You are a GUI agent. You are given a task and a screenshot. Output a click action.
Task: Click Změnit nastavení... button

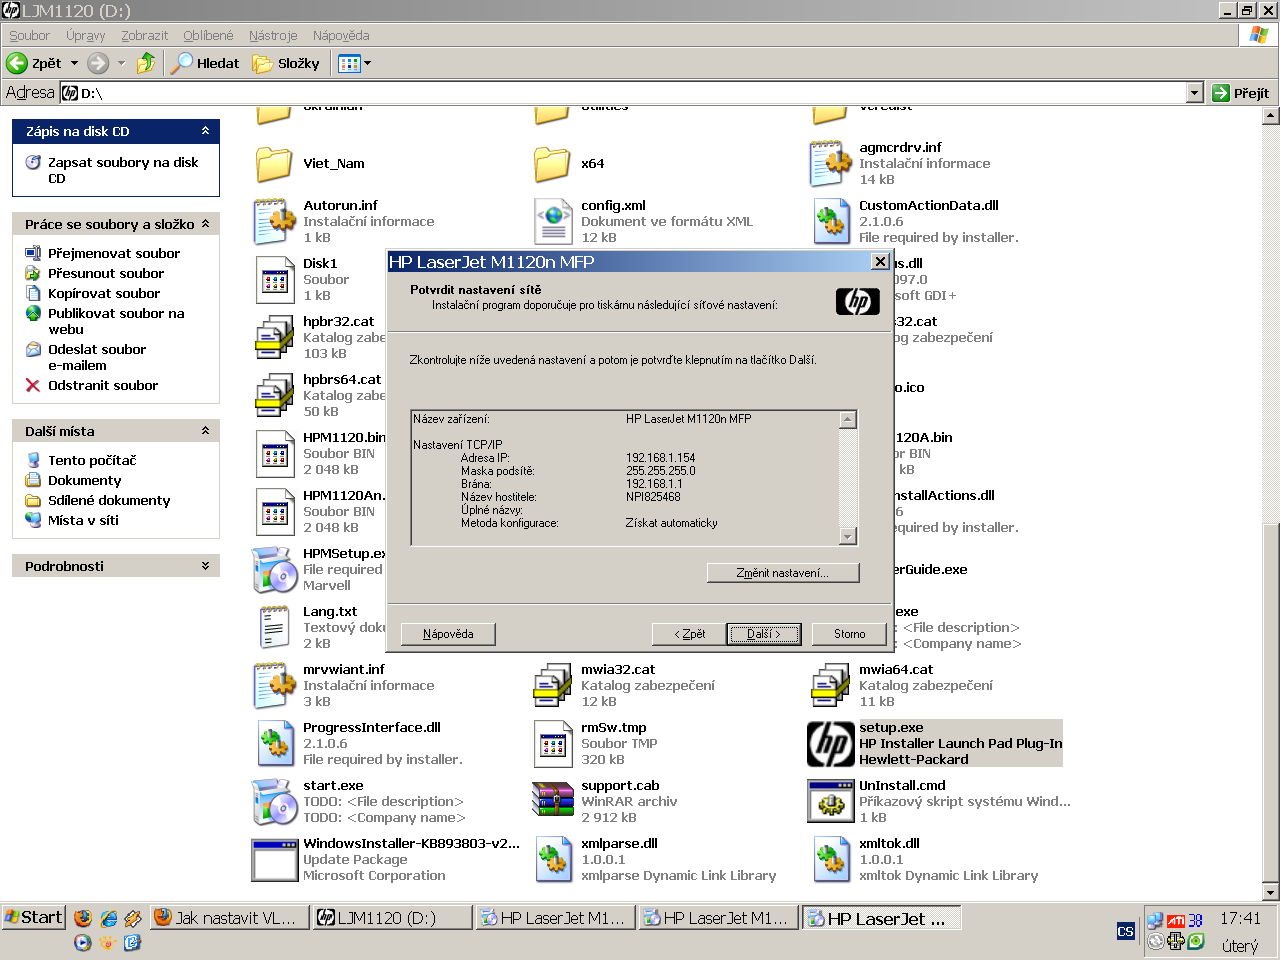782,573
